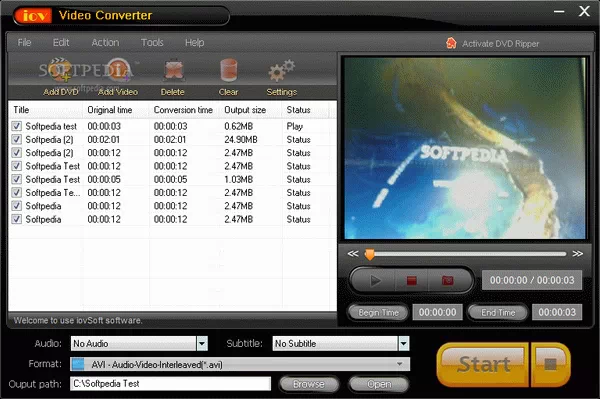Screen dimensions: 600x399
Task: Click the End Time value 00:00:03 field
Action: click(557, 312)
